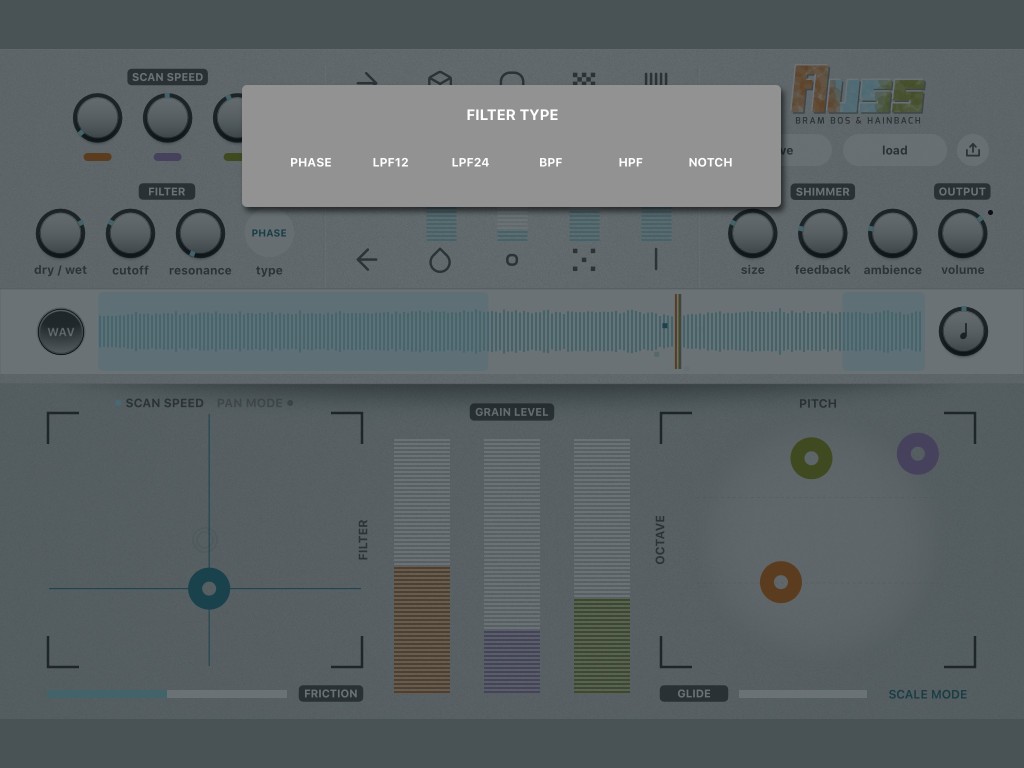Viewport: 1024px width, 768px height.
Task: Select the scattered dots grain icon
Action: pos(584,260)
